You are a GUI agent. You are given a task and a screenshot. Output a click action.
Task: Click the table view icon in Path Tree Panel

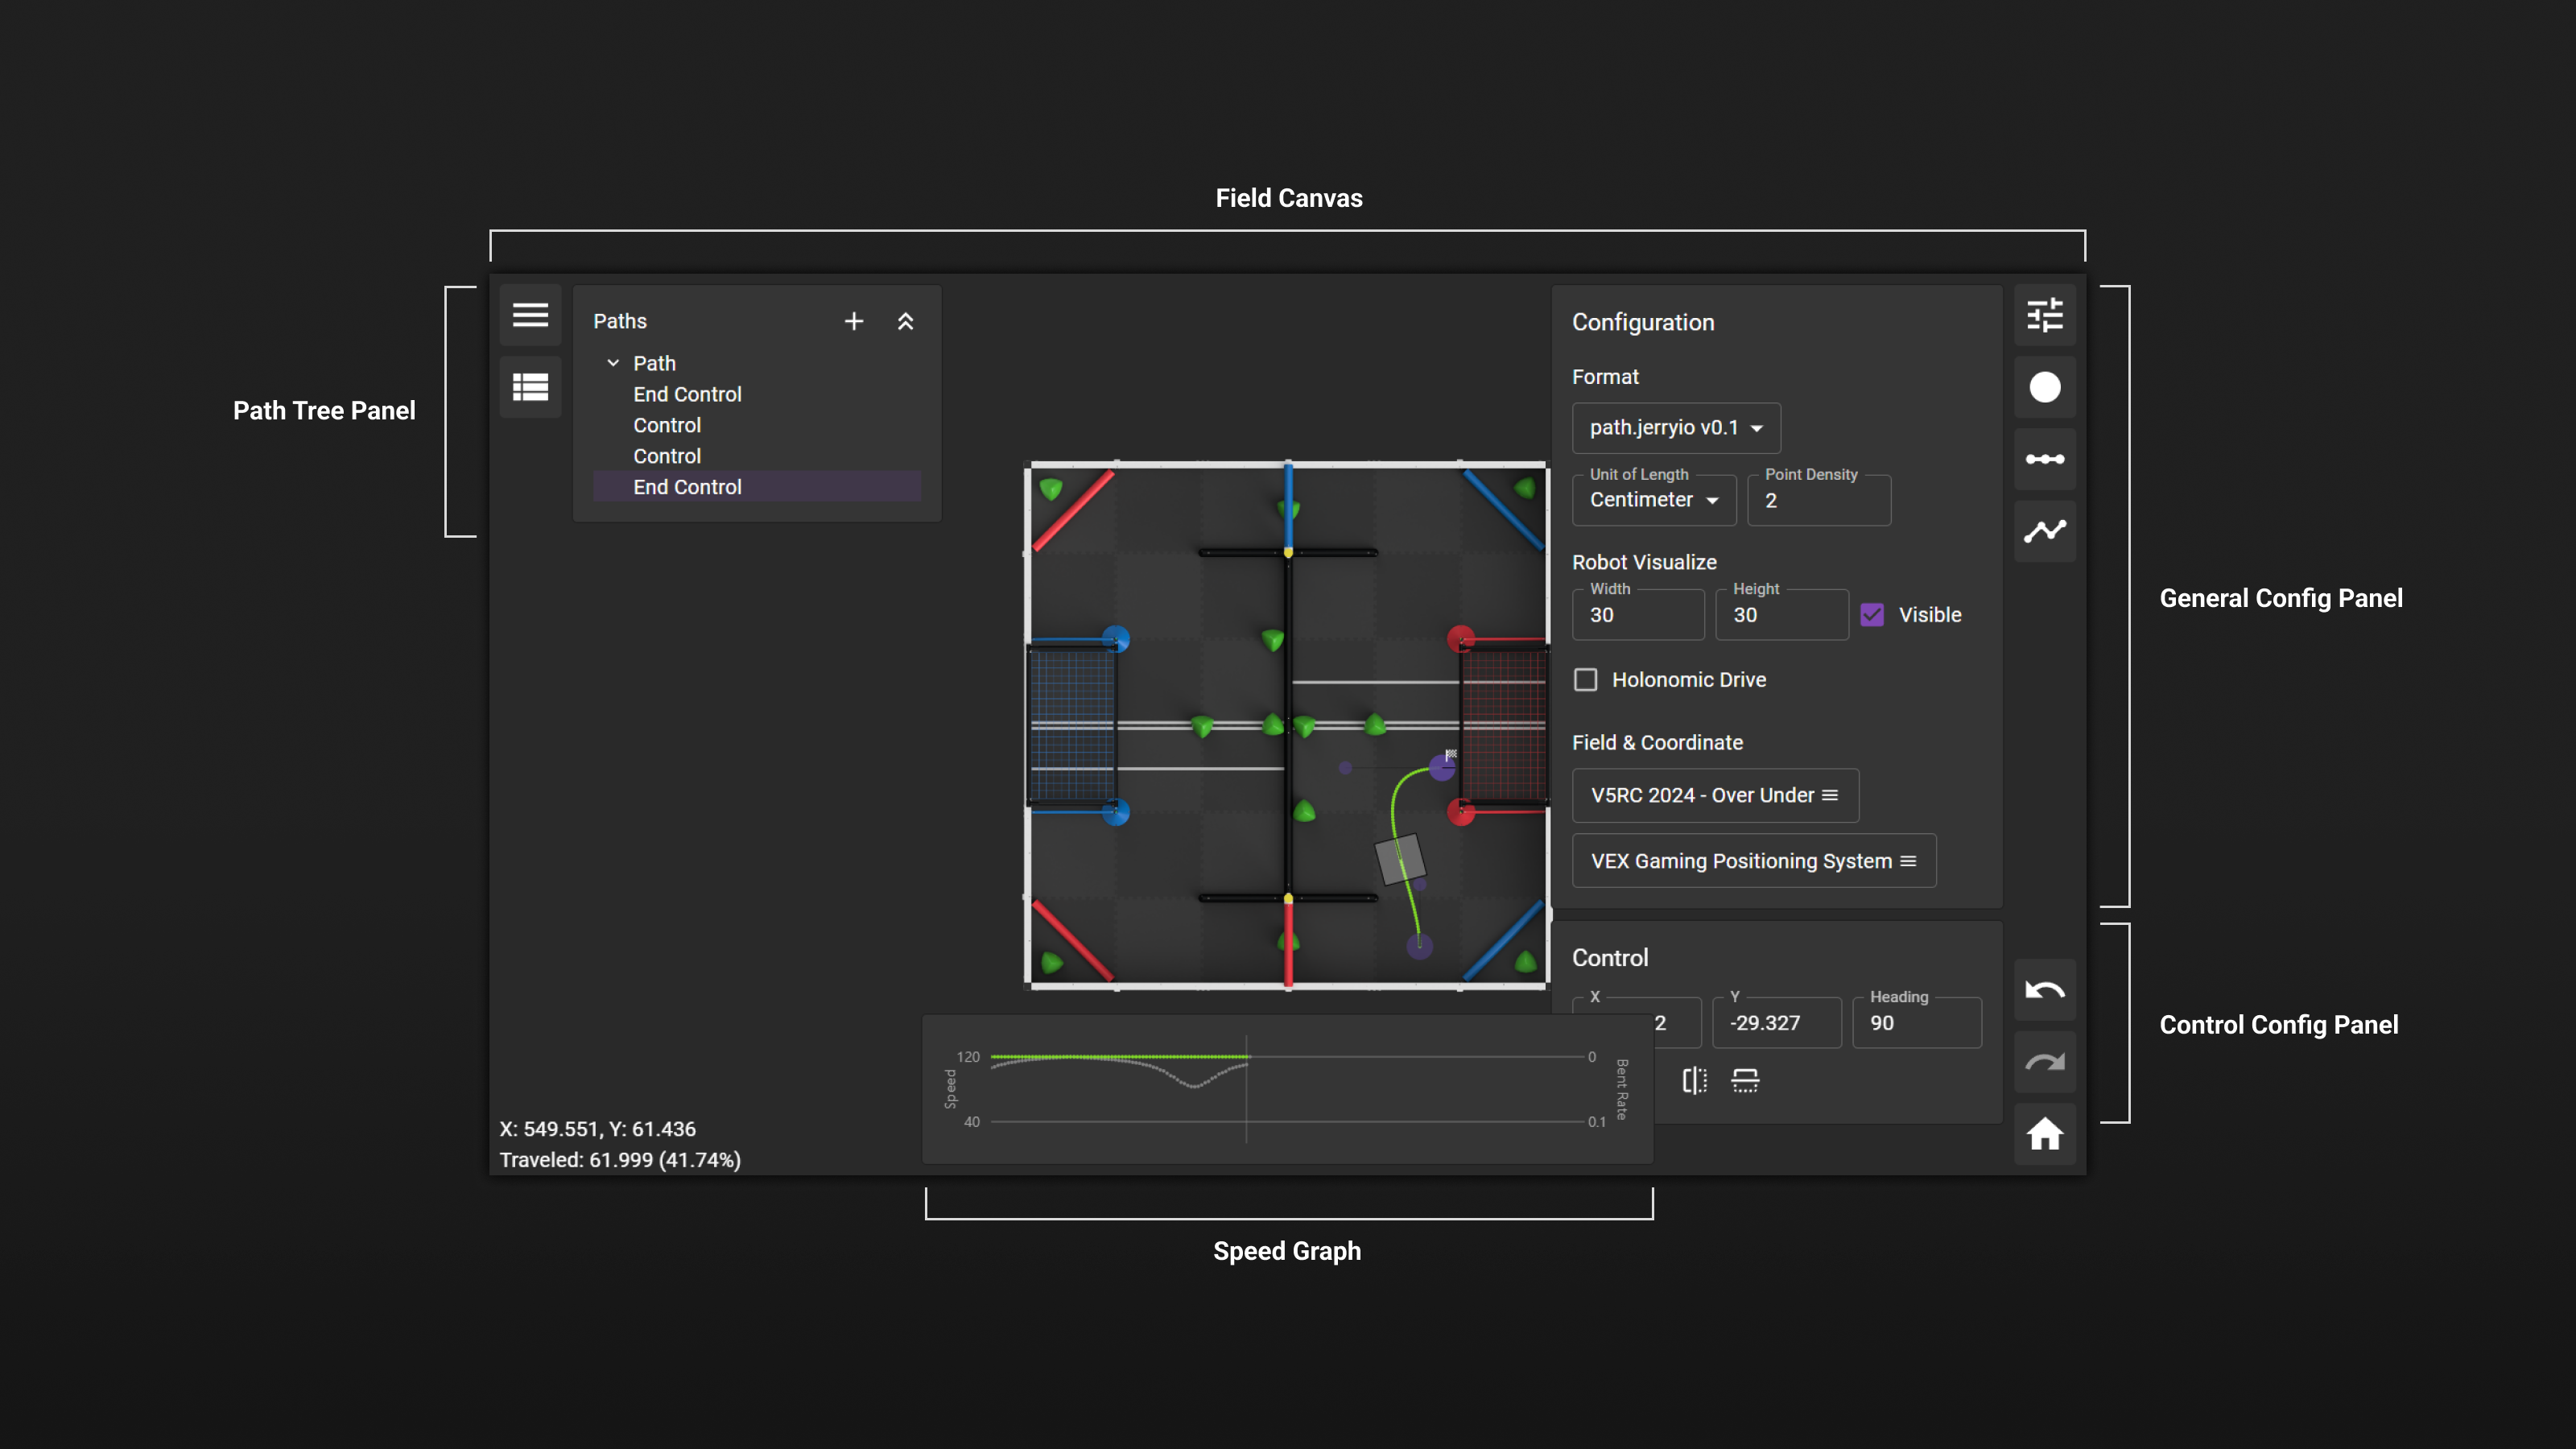pos(530,387)
